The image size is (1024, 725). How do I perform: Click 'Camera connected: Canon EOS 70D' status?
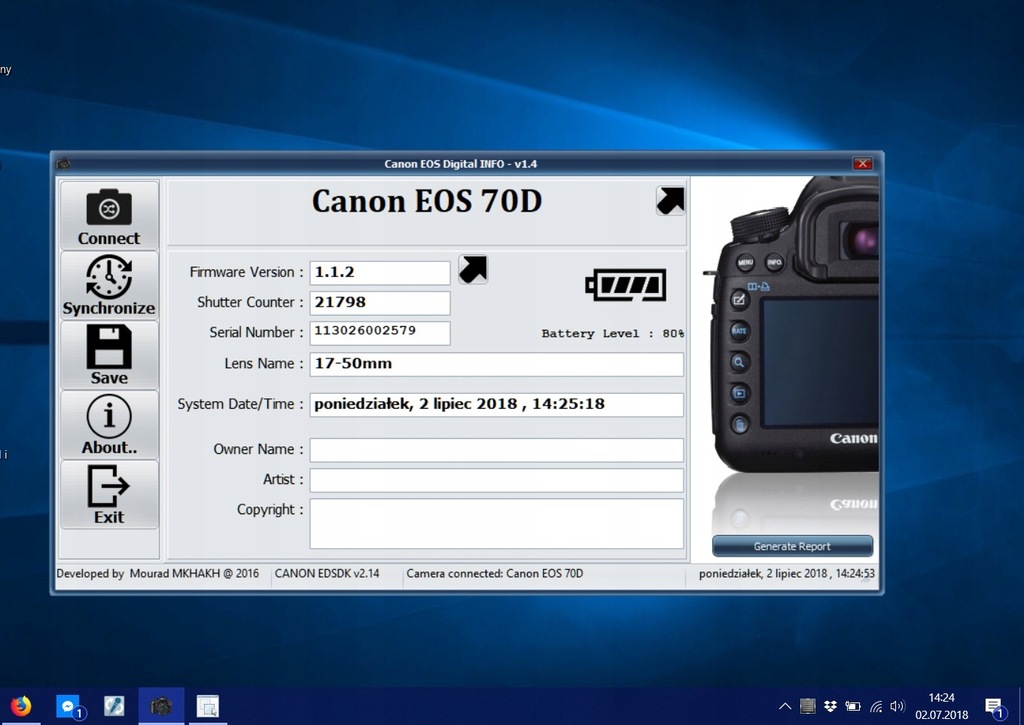494,573
